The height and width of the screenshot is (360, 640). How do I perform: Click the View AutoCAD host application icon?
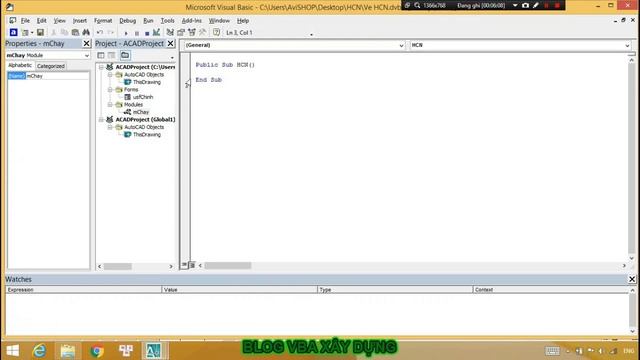[x=13, y=32]
